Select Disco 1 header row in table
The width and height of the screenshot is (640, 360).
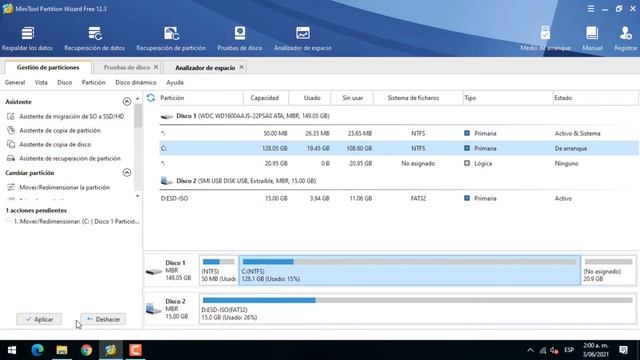tap(398, 116)
